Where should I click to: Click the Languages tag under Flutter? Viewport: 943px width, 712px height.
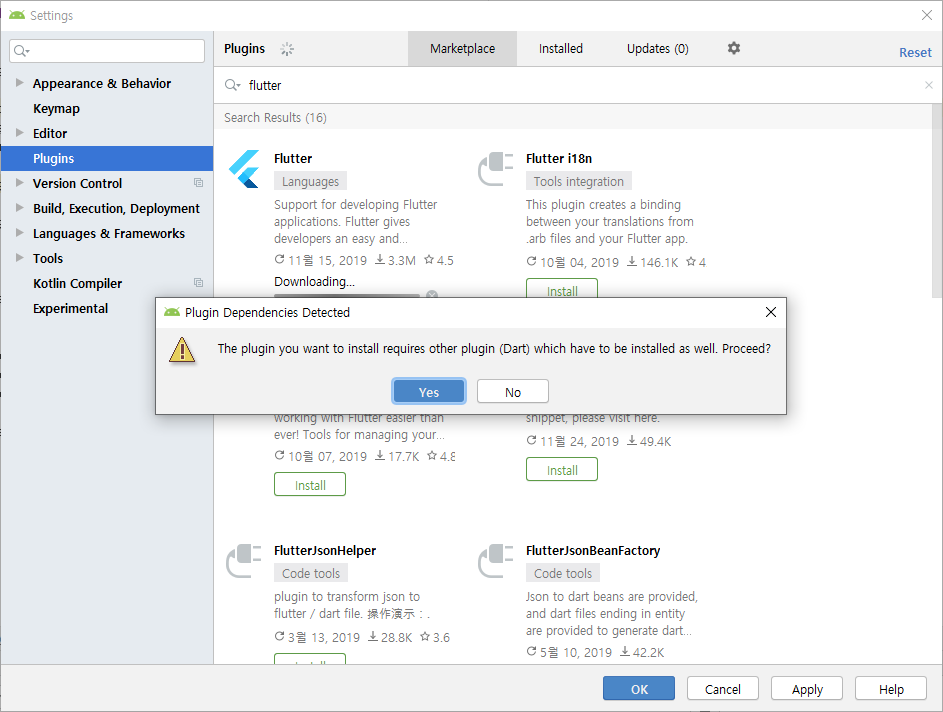[x=310, y=181]
